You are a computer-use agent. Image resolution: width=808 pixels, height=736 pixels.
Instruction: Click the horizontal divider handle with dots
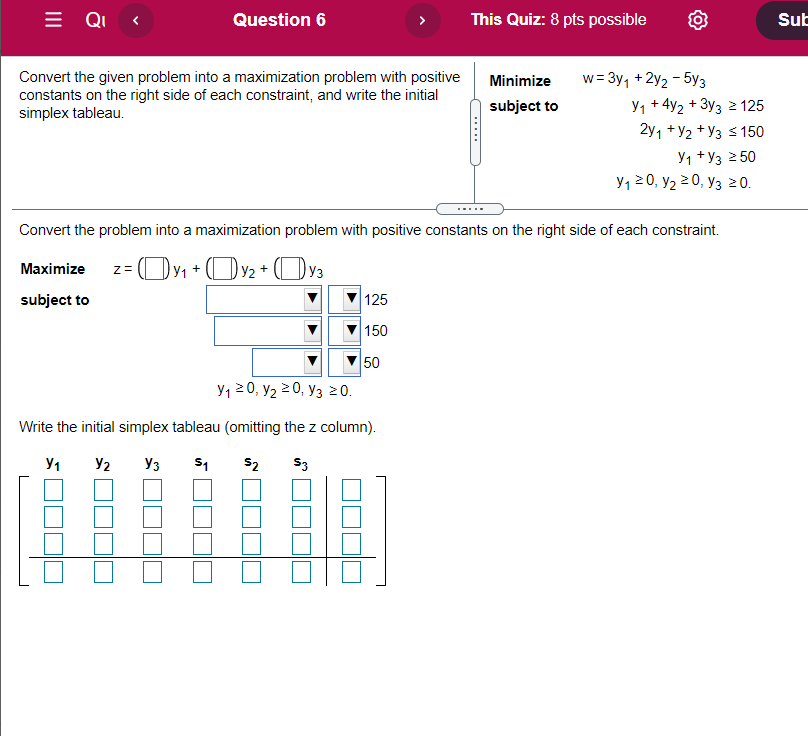pyautogui.click(x=470, y=209)
